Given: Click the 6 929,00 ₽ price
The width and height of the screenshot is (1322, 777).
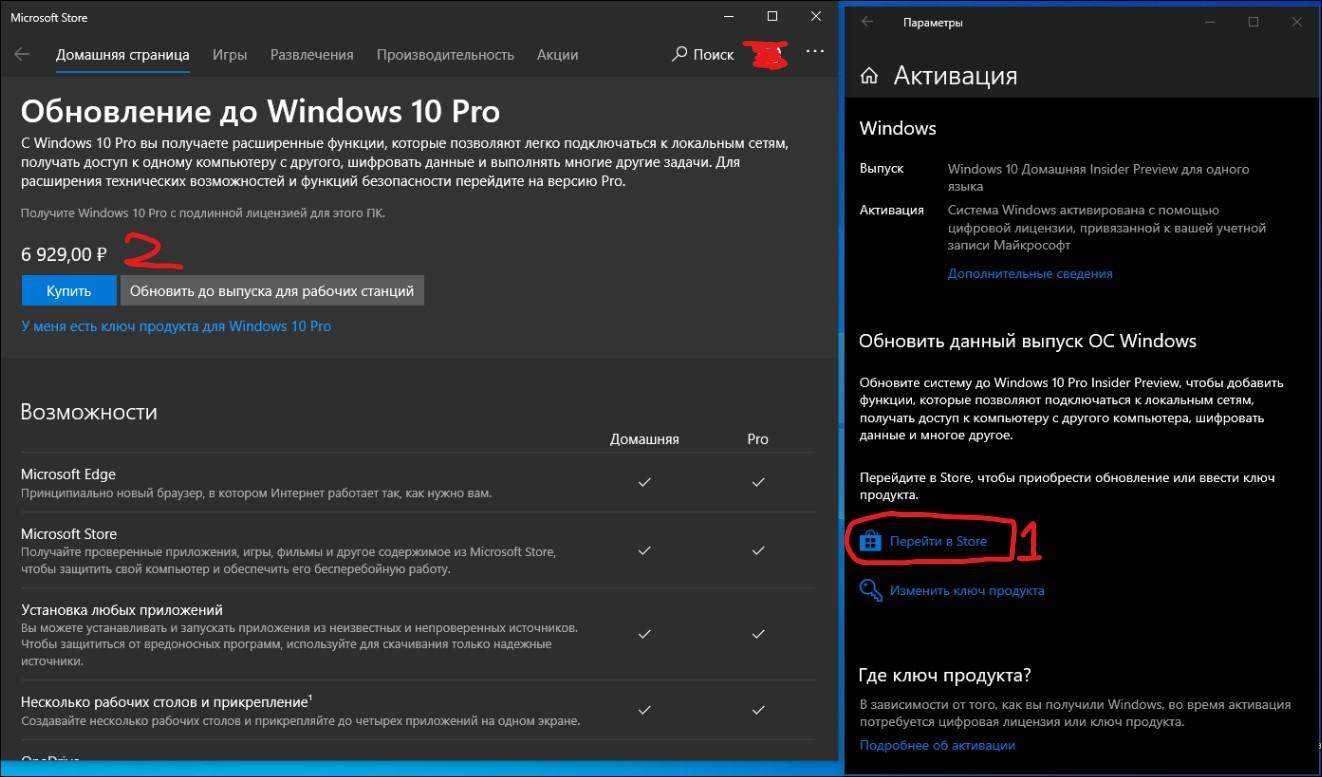Looking at the screenshot, I should (x=64, y=254).
